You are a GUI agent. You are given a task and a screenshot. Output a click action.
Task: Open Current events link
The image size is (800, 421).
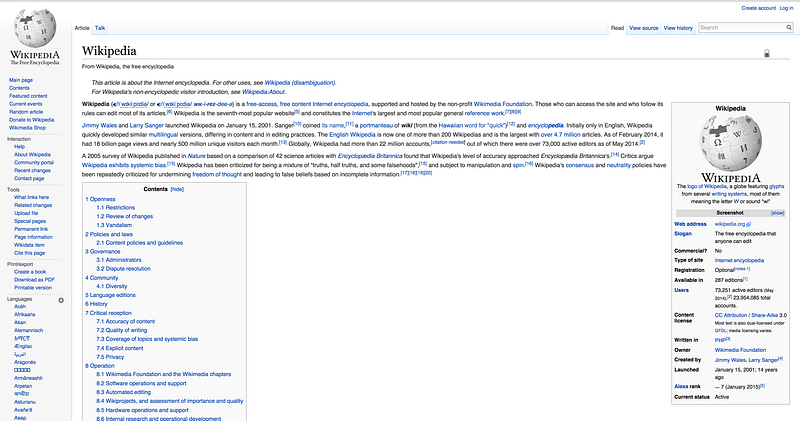tap(26, 104)
